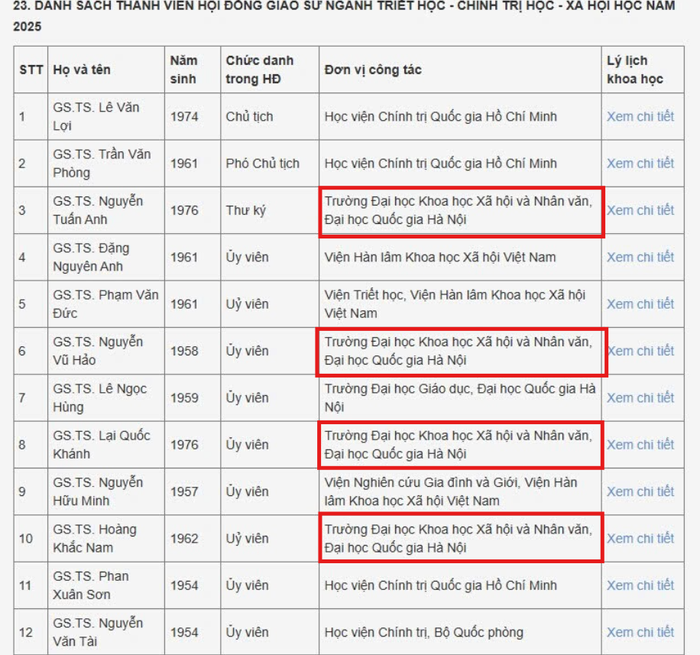700x655 pixels.
Task: Open Xem chi tiết link for Lê Ngọc Hùng
Action: point(640,398)
